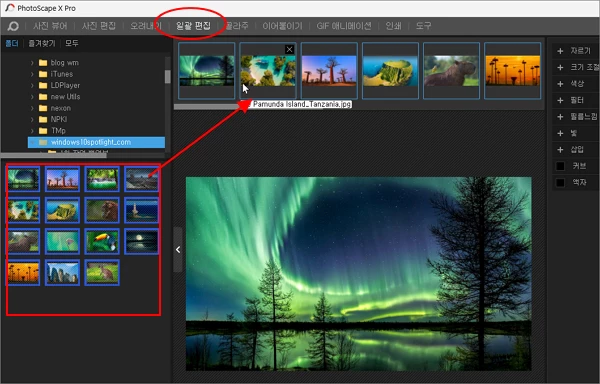Viewport: 600px width, 384px height.
Task: Open the 콜라주 tab
Action: (x=237, y=26)
